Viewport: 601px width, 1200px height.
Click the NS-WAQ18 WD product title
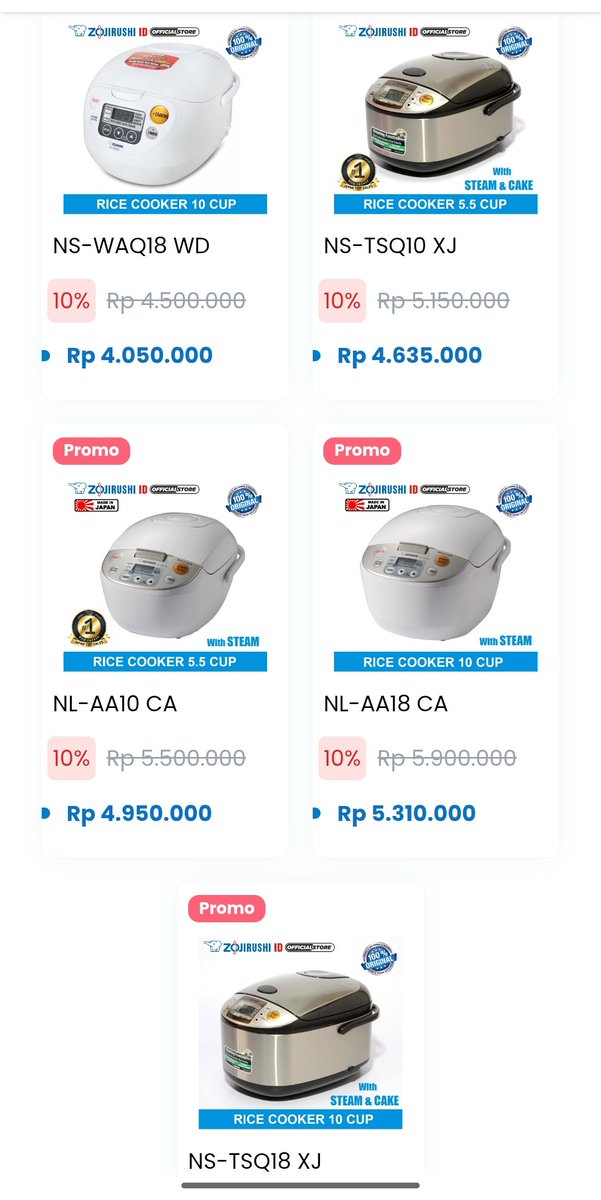pos(131,246)
